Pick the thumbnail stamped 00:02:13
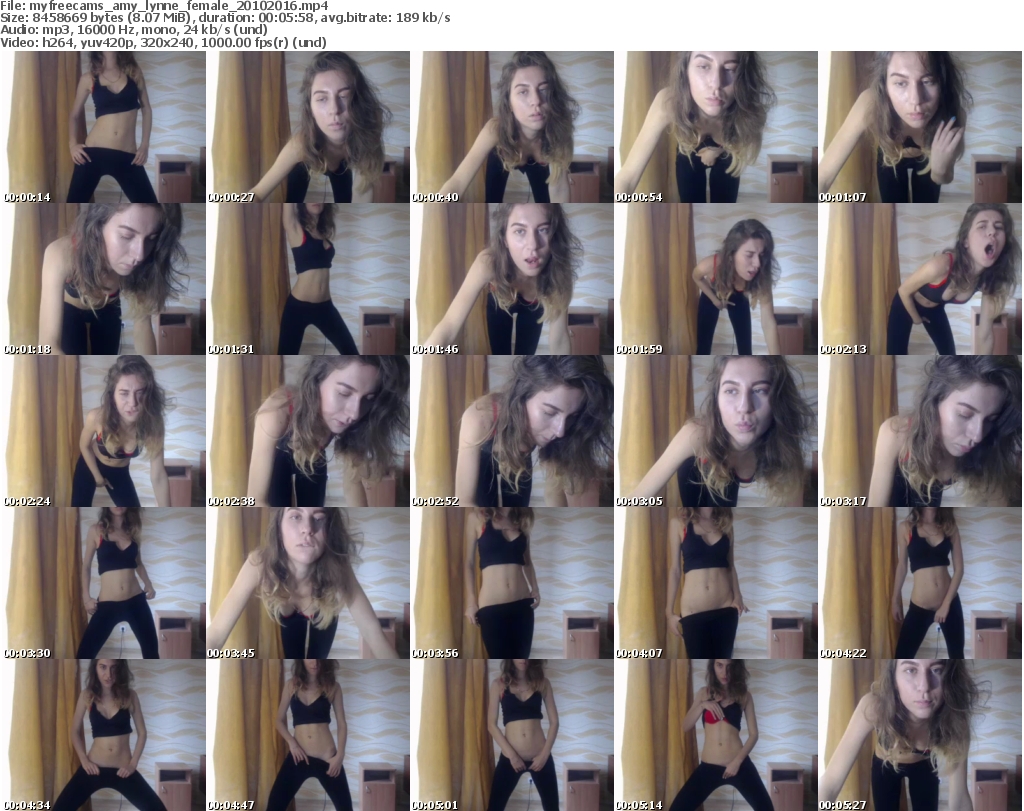 pyautogui.click(x=920, y=279)
